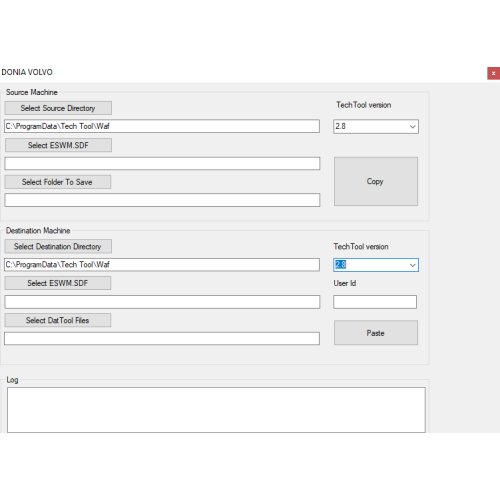The image size is (500, 500).
Task: Focus the folder to save path field
Action: pyautogui.click(x=162, y=200)
